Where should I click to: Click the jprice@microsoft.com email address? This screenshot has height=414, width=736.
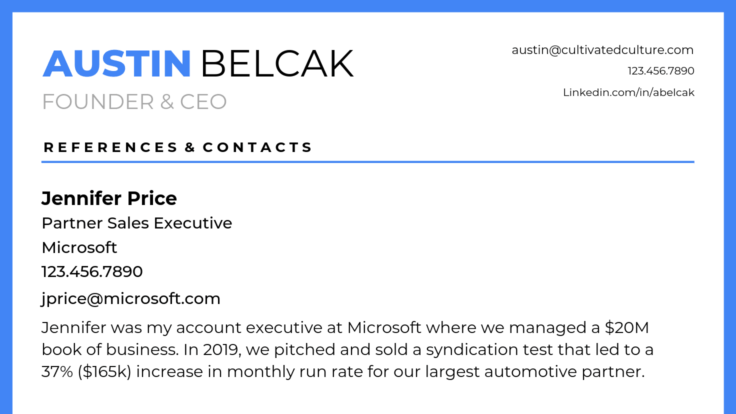pos(130,298)
